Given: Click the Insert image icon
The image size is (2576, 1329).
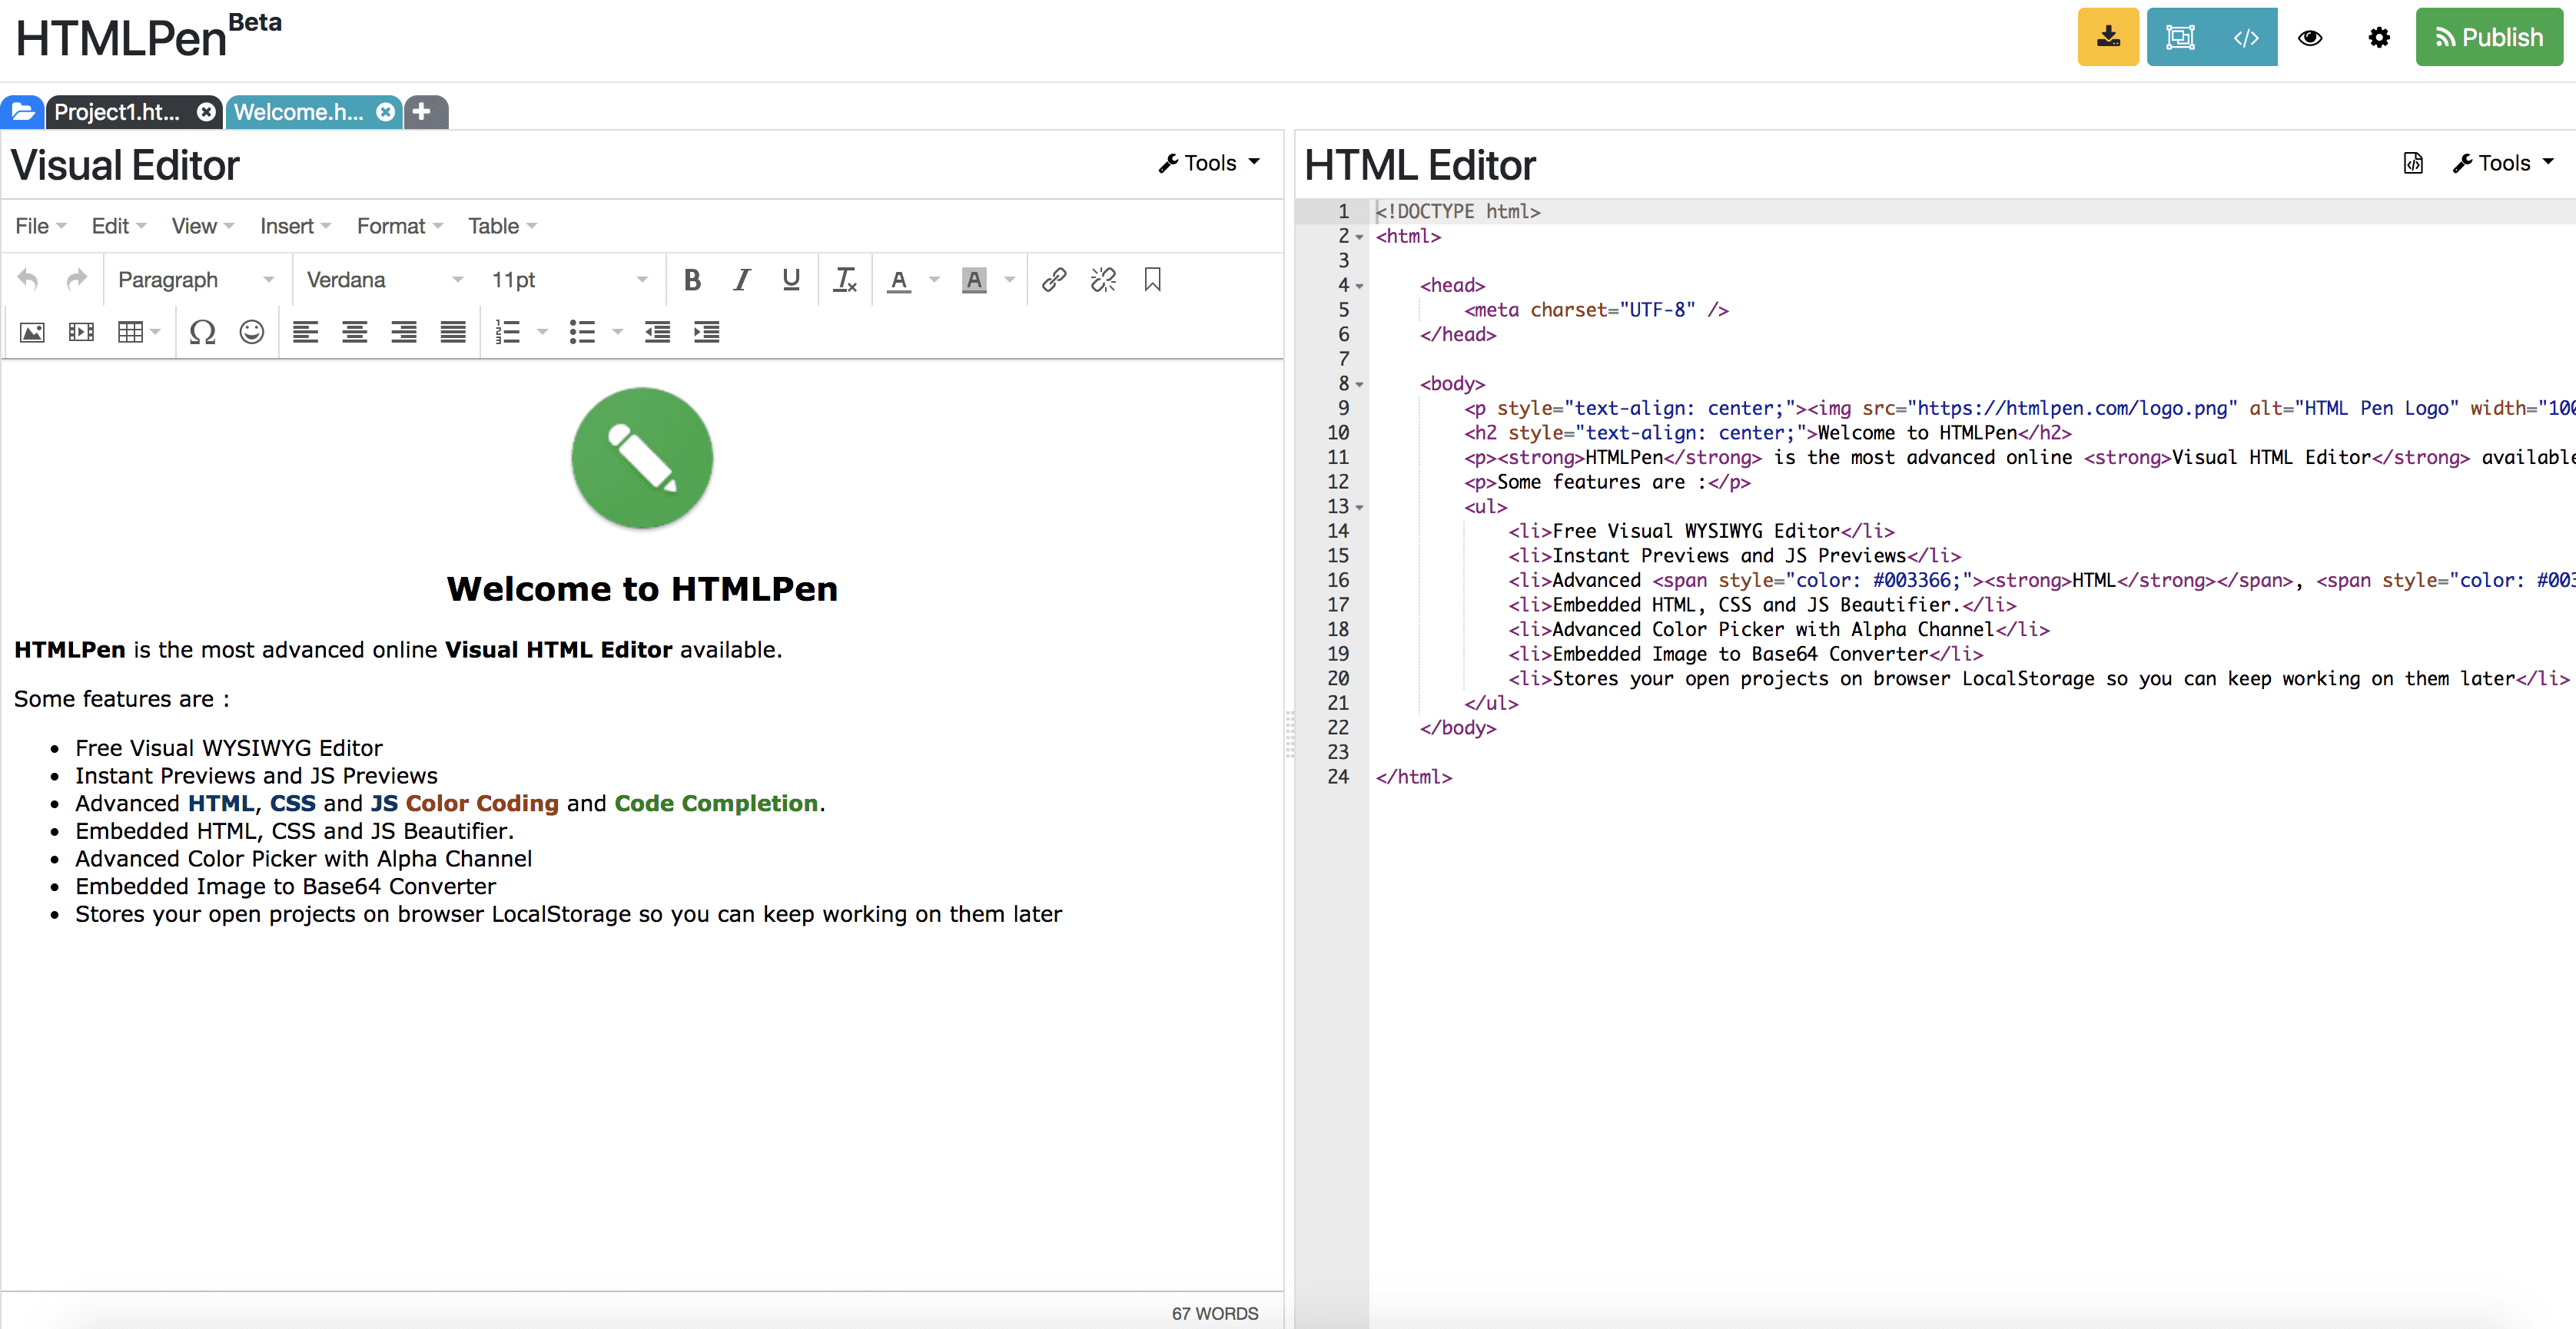Looking at the screenshot, I should click(32, 332).
